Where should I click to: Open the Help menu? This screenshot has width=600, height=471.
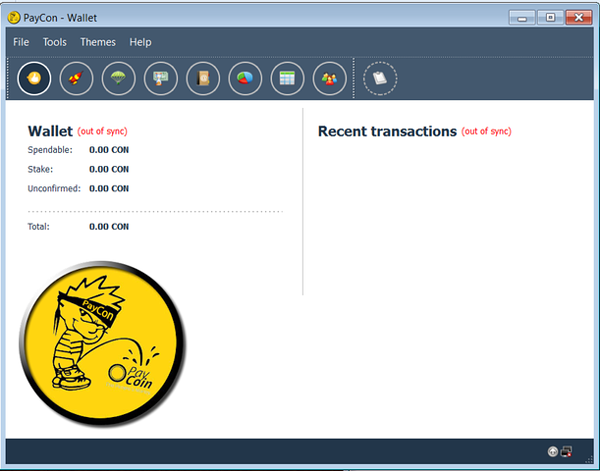pos(140,42)
